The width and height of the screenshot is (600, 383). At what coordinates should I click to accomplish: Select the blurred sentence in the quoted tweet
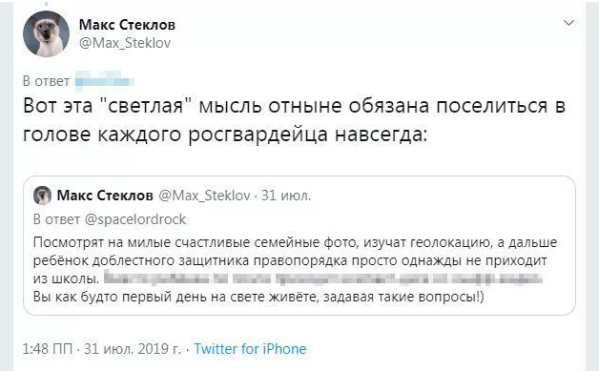(323, 278)
